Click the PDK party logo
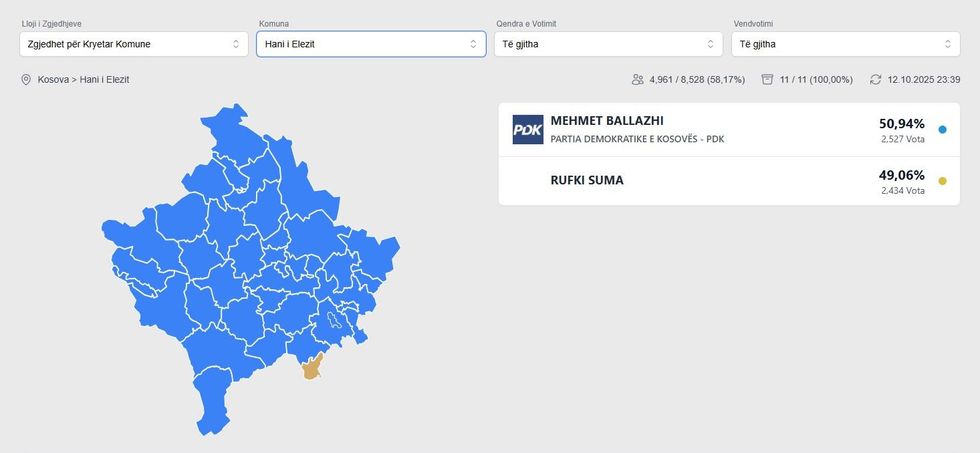Image resolution: width=980 pixels, height=453 pixels. click(527, 130)
